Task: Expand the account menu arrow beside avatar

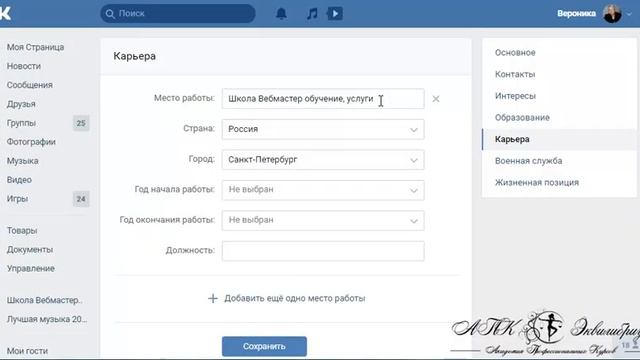Action: click(629, 14)
